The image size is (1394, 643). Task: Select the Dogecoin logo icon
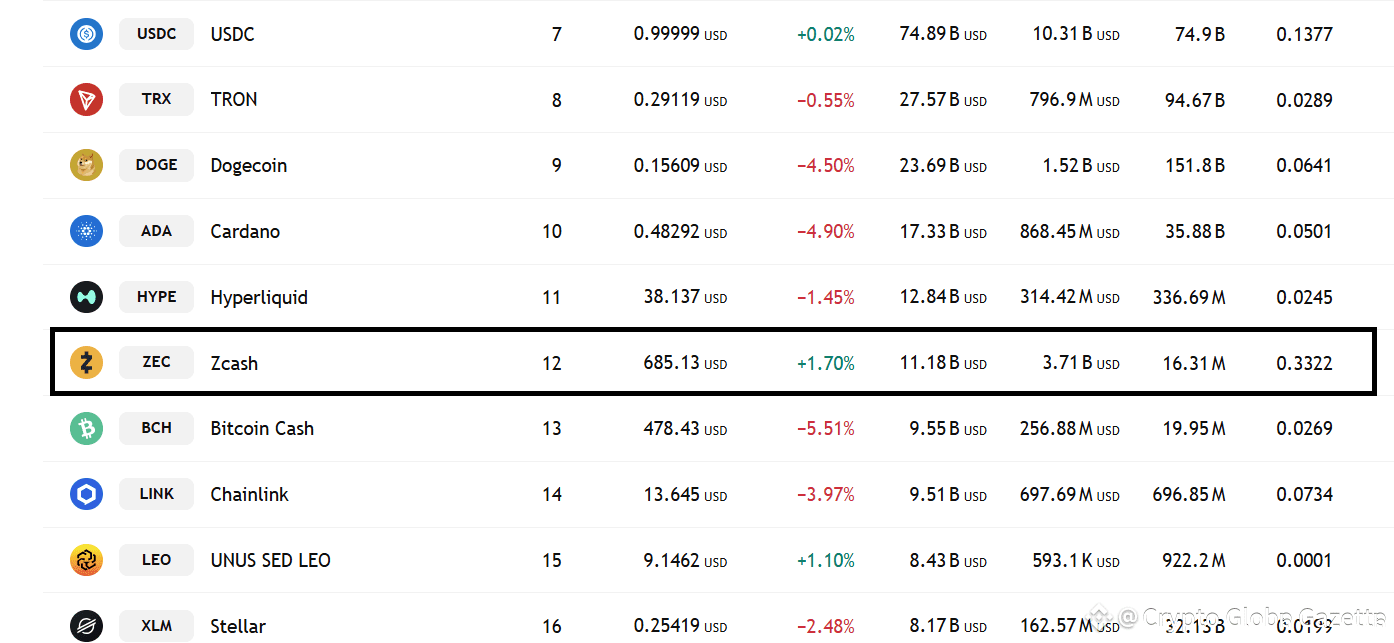point(86,165)
